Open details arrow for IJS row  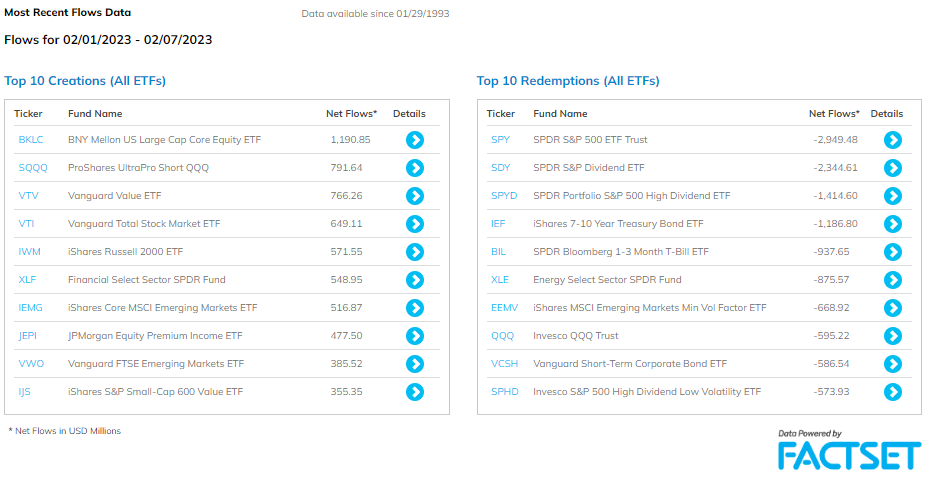pos(415,392)
